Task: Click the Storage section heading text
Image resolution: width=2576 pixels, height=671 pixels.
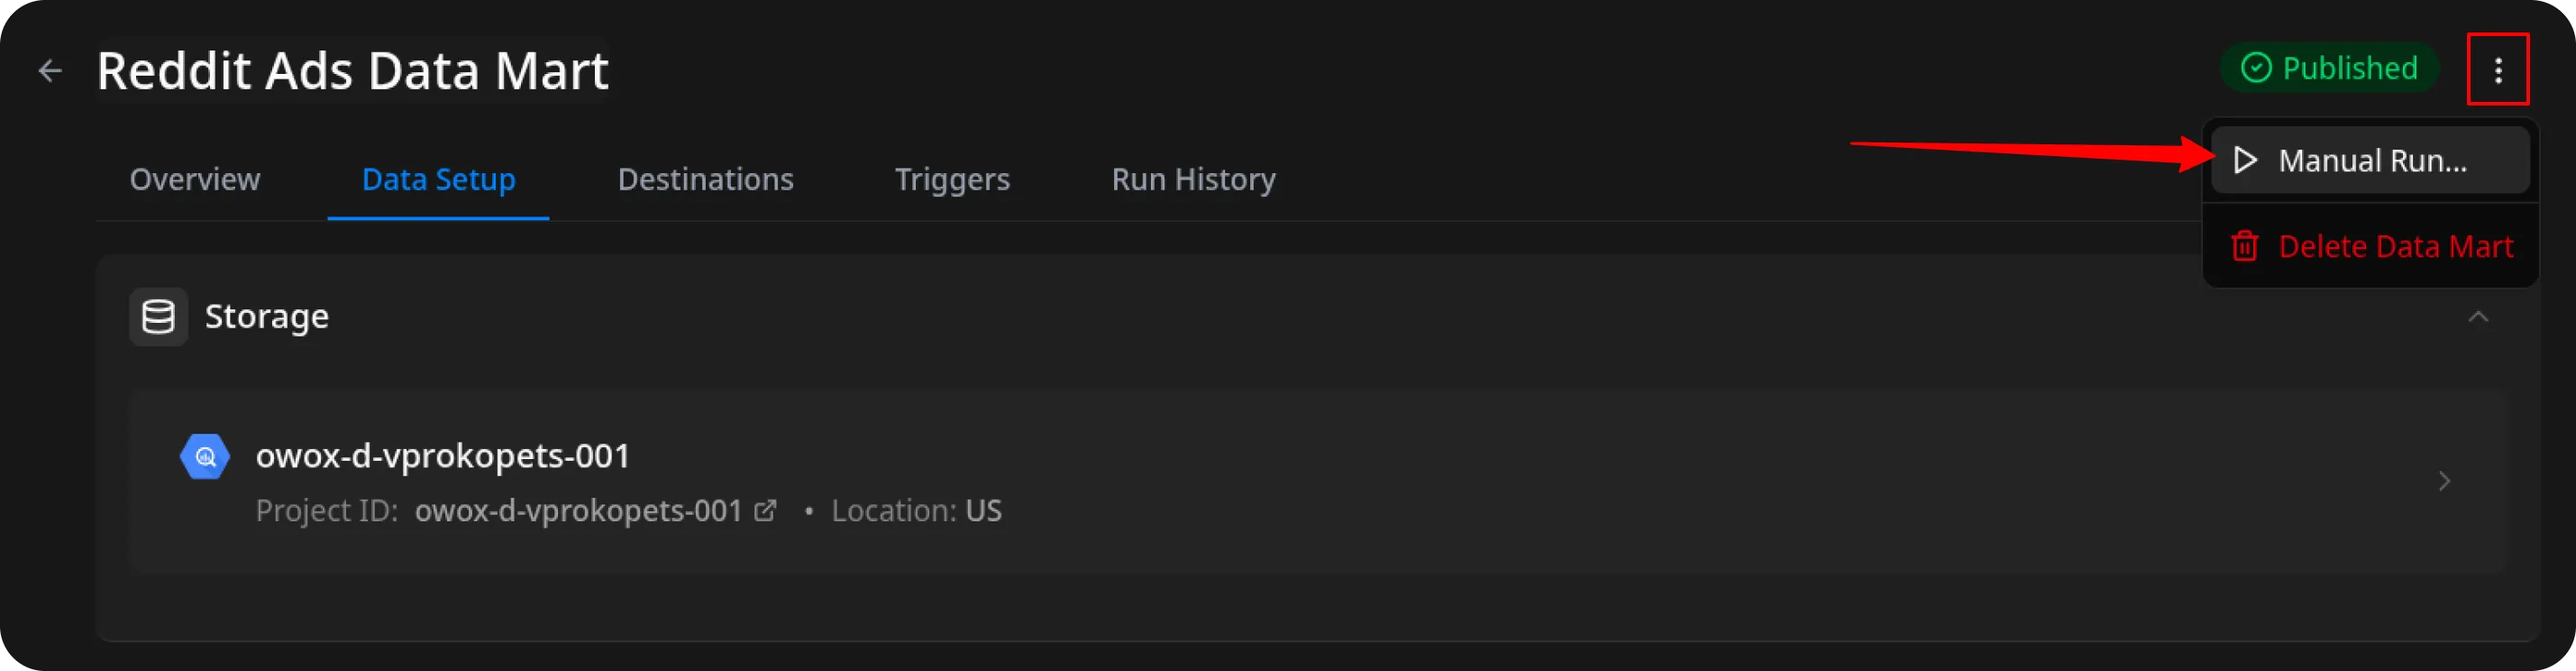Action: (266, 317)
